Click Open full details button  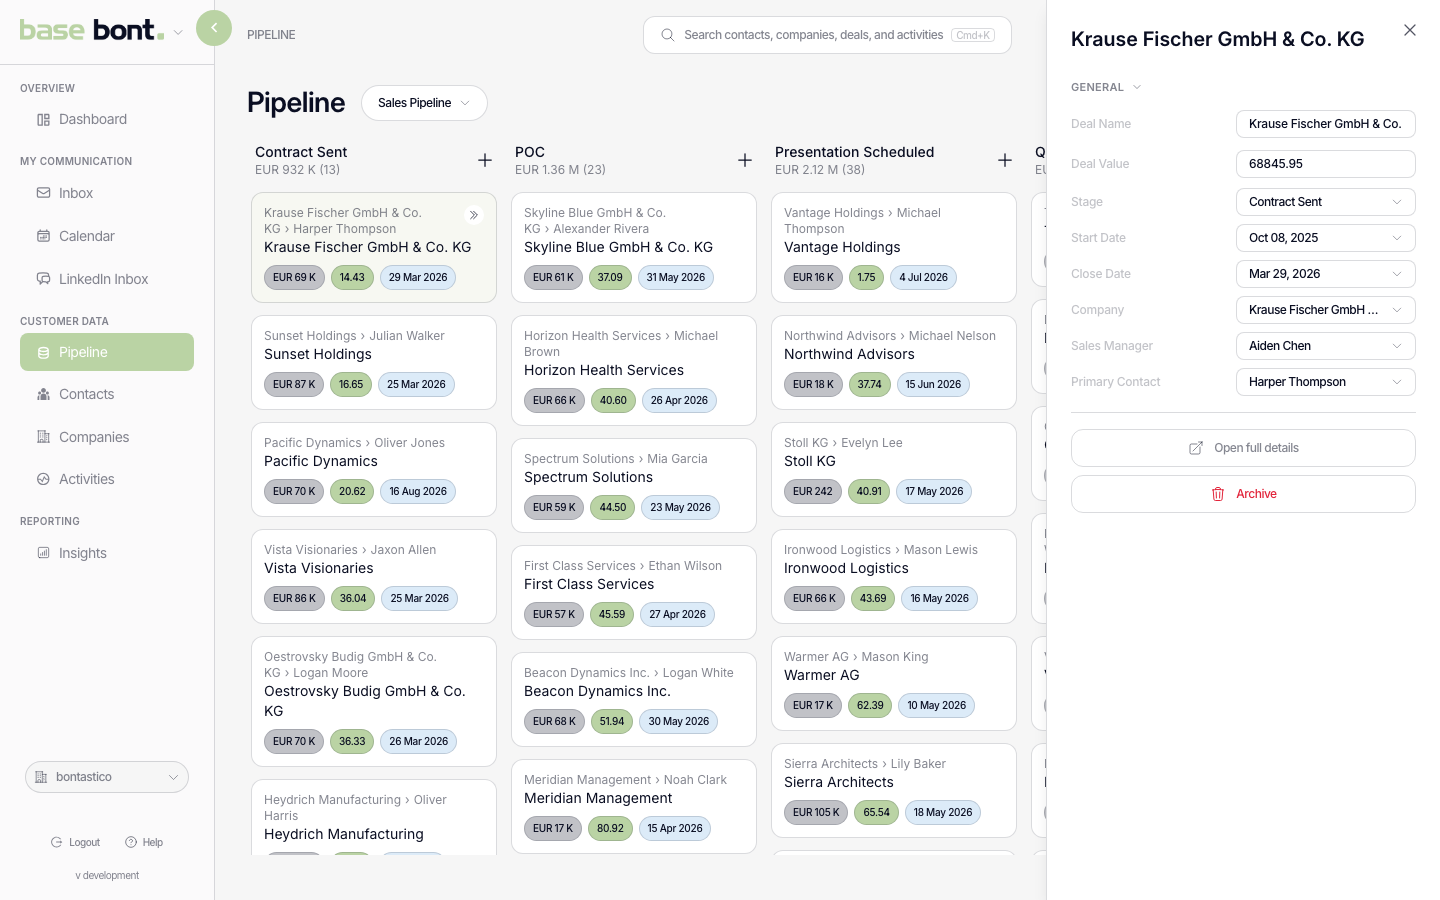click(x=1243, y=448)
